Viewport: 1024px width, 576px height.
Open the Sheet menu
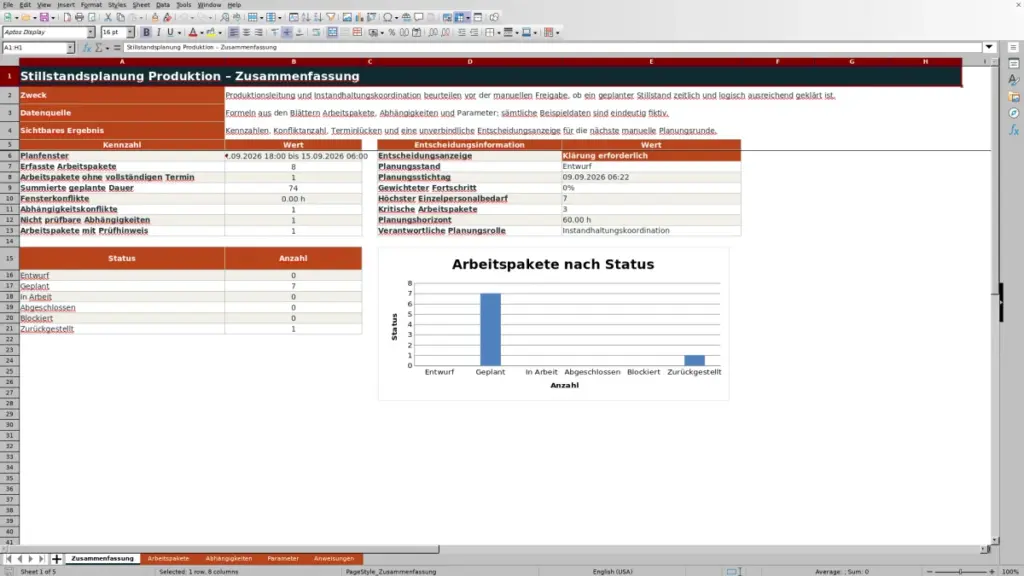pyautogui.click(x=141, y=5)
